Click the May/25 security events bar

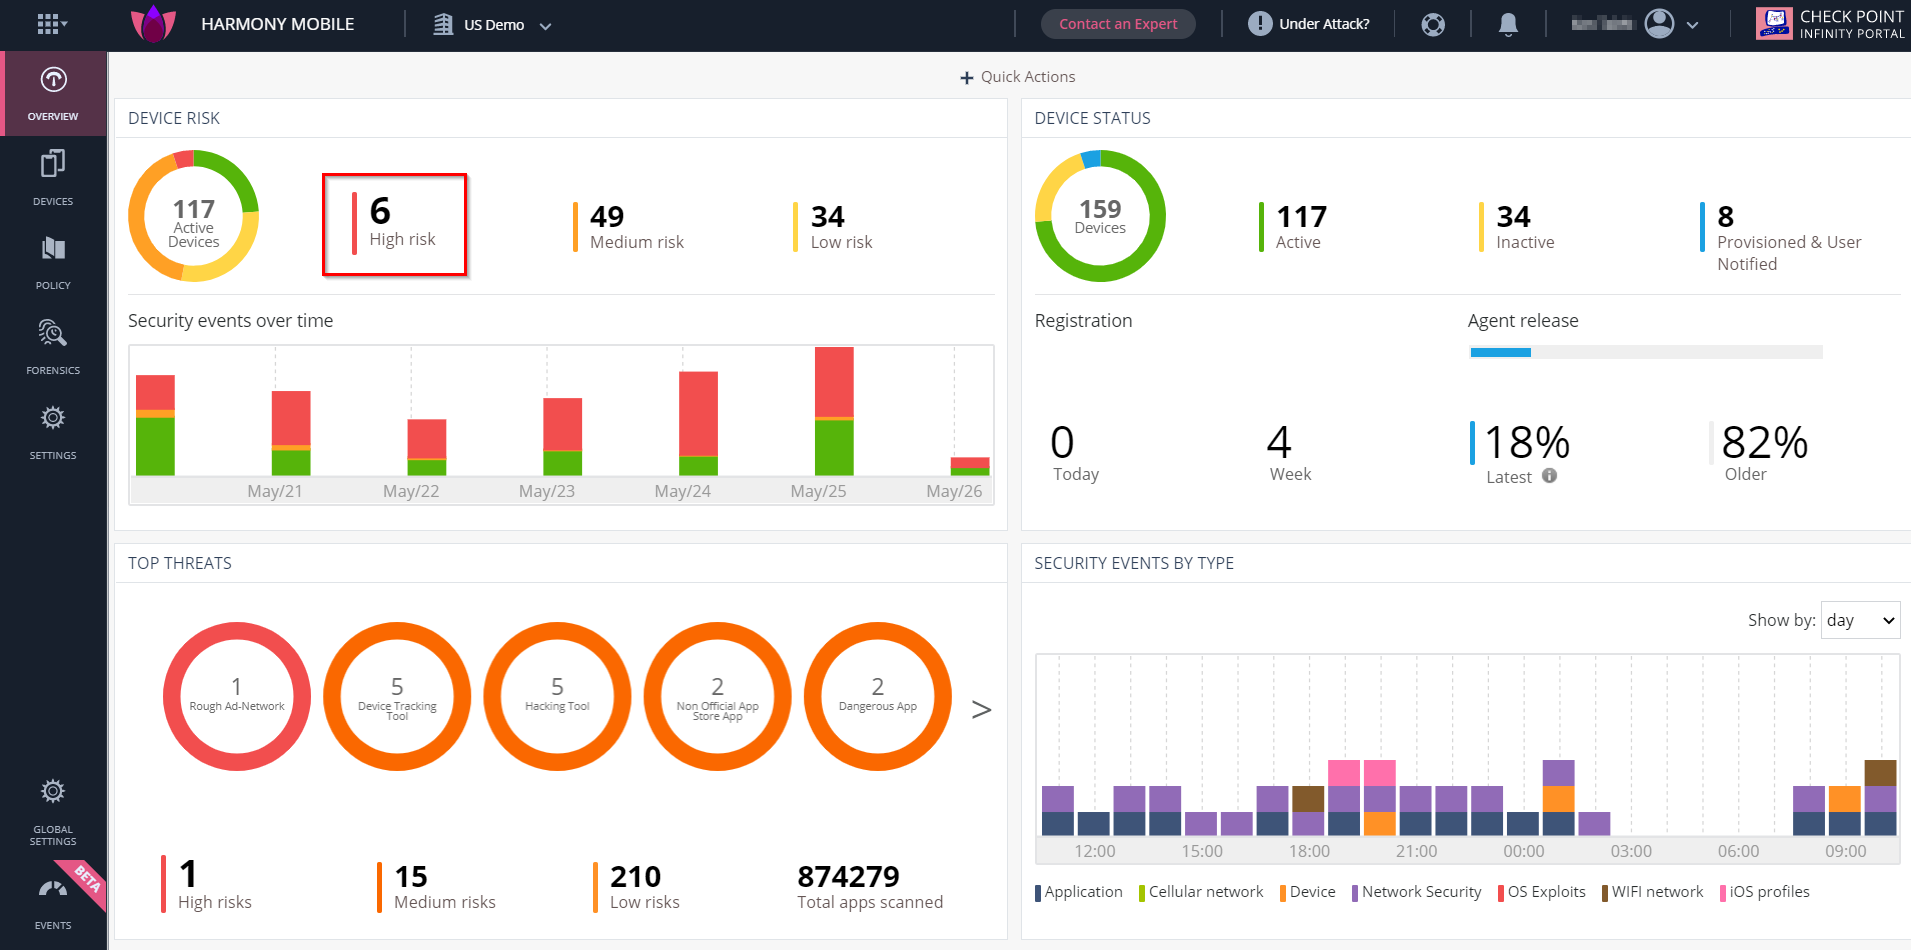point(834,411)
